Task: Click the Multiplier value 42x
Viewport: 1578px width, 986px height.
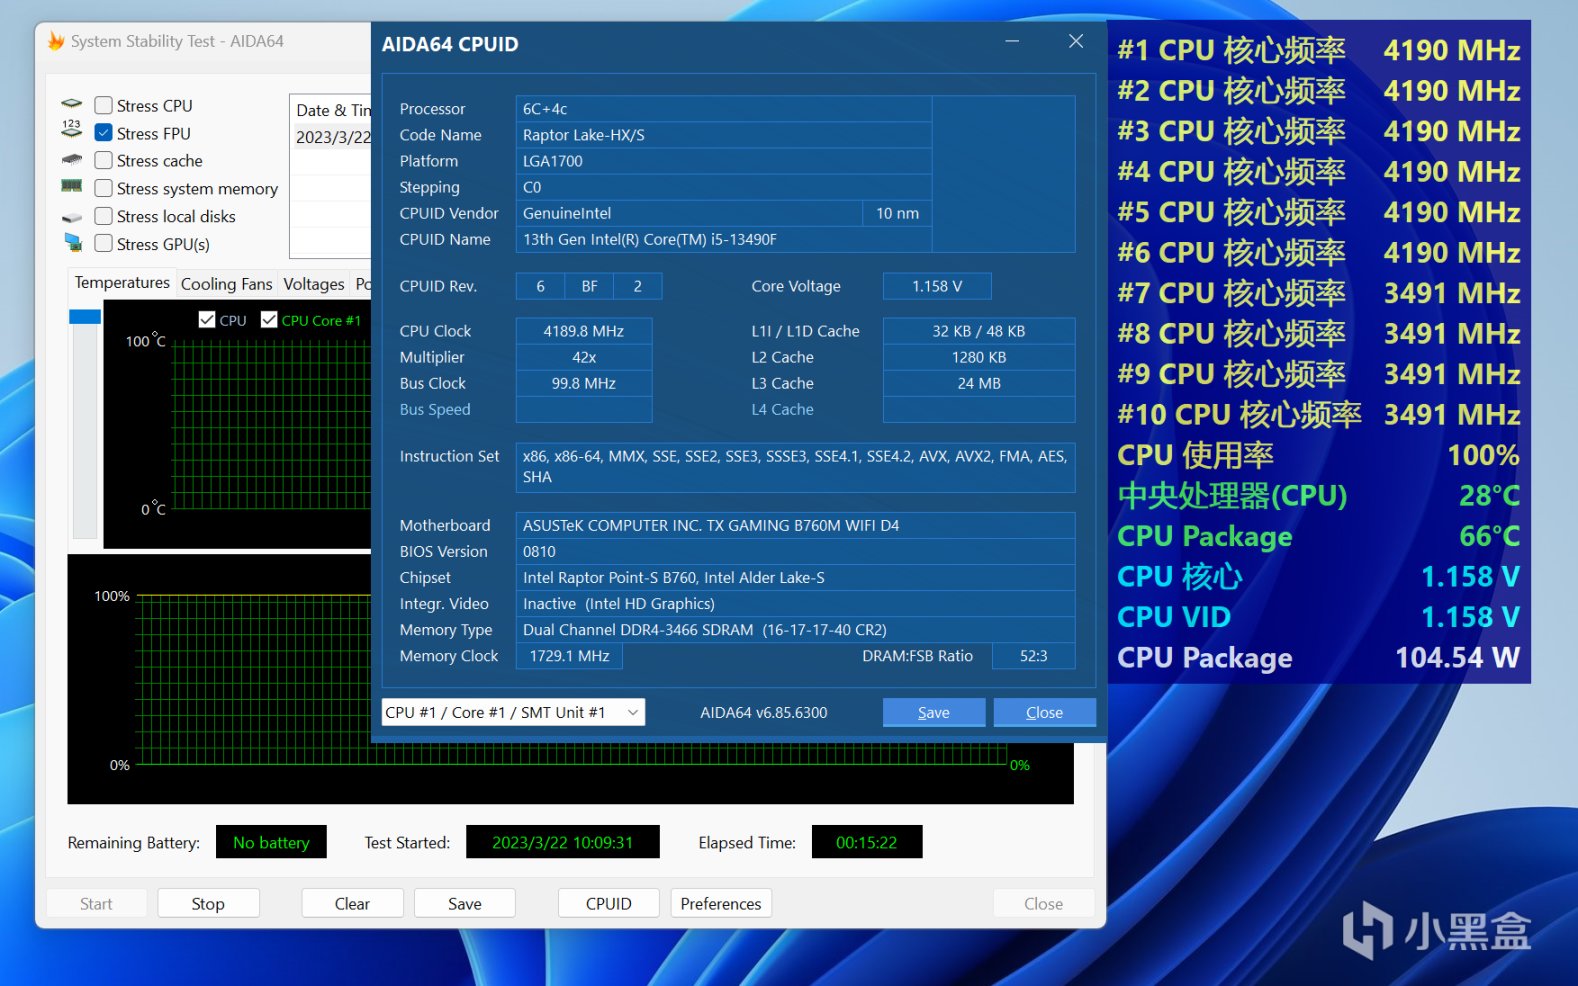Action: pos(584,357)
